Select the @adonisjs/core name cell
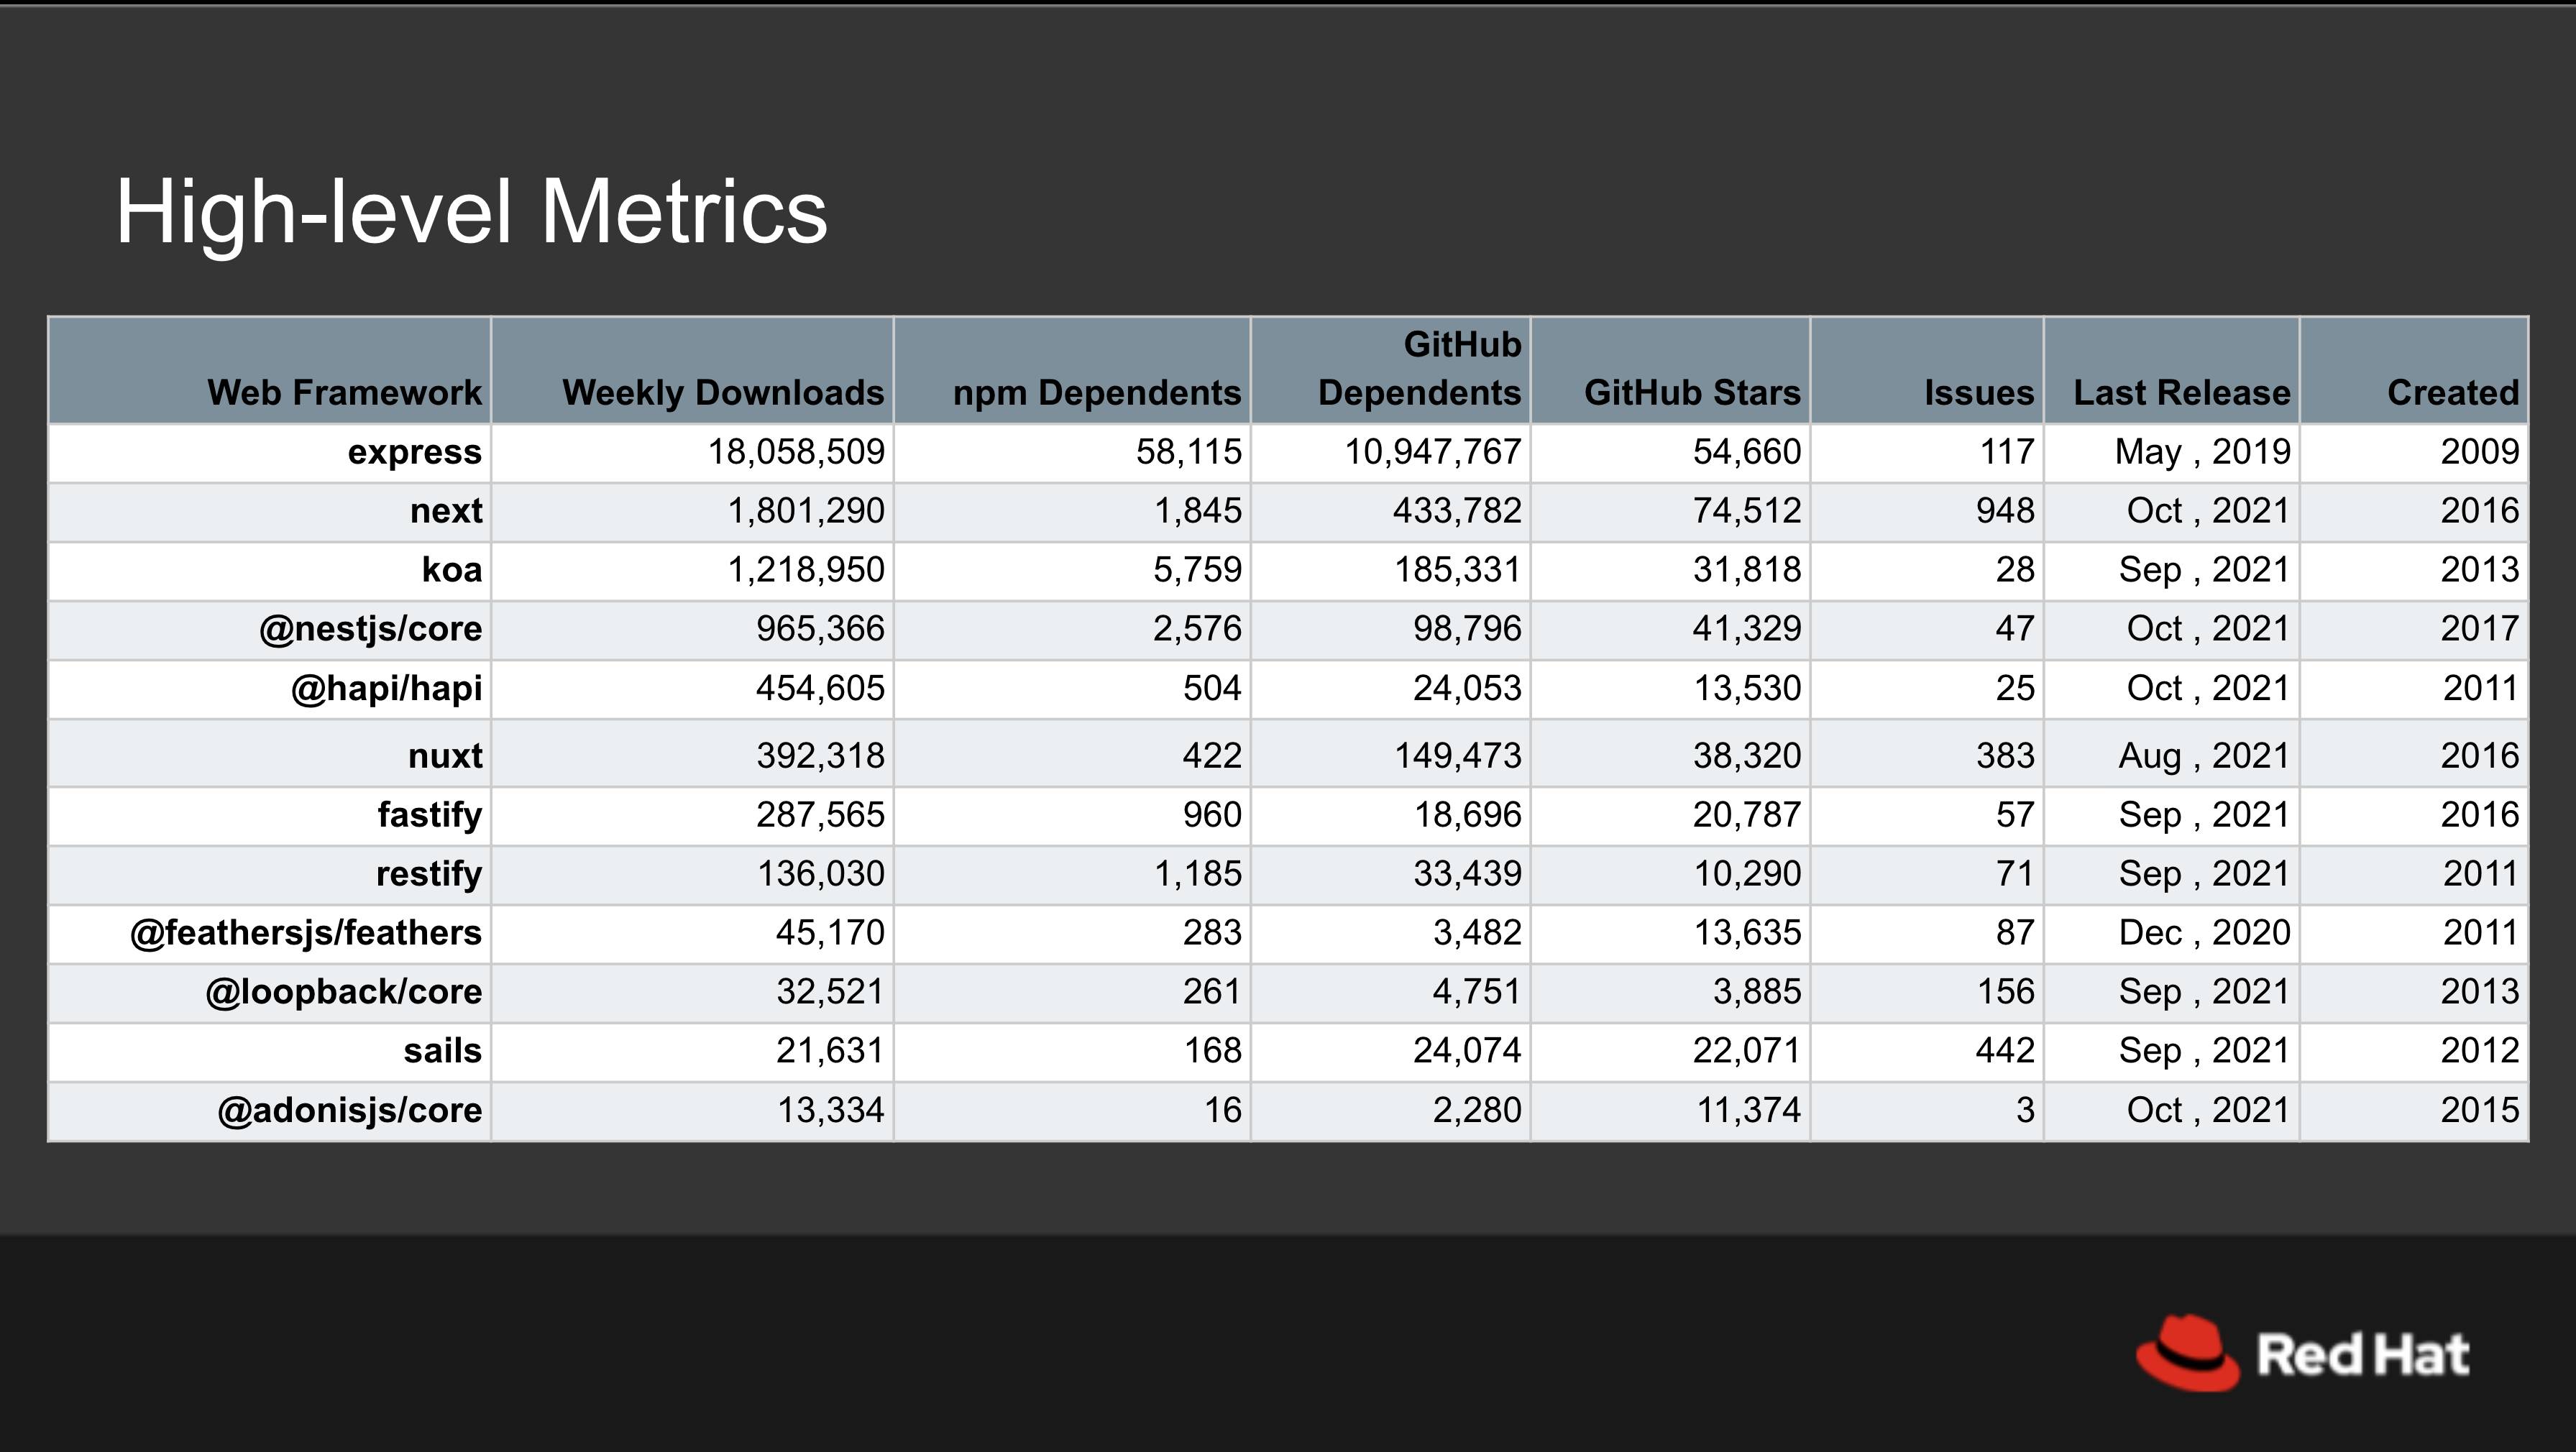The width and height of the screenshot is (2576, 1452). (349, 1110)
